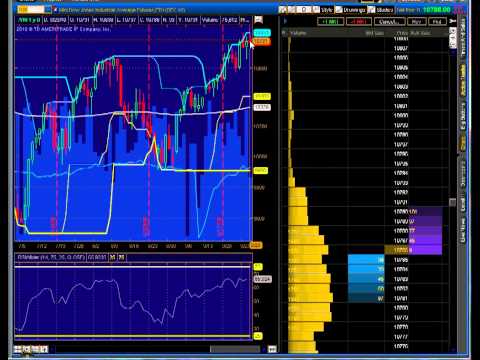This screenshot has height=360, width=480.
Task: Click the horizontal chart scrollbar thumb
Action: 235,349
